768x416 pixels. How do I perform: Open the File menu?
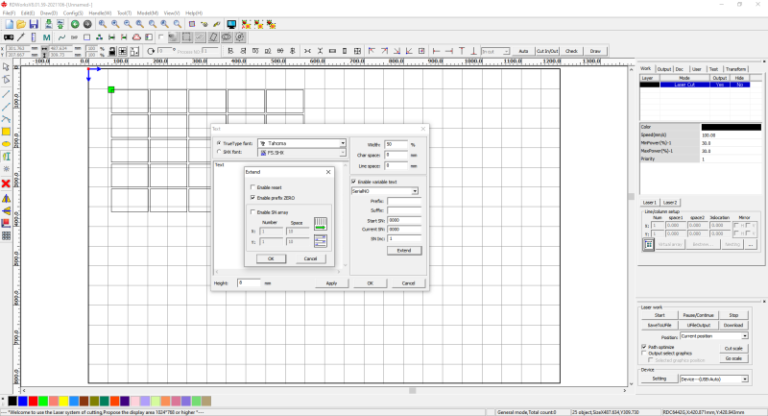point(9,13)
